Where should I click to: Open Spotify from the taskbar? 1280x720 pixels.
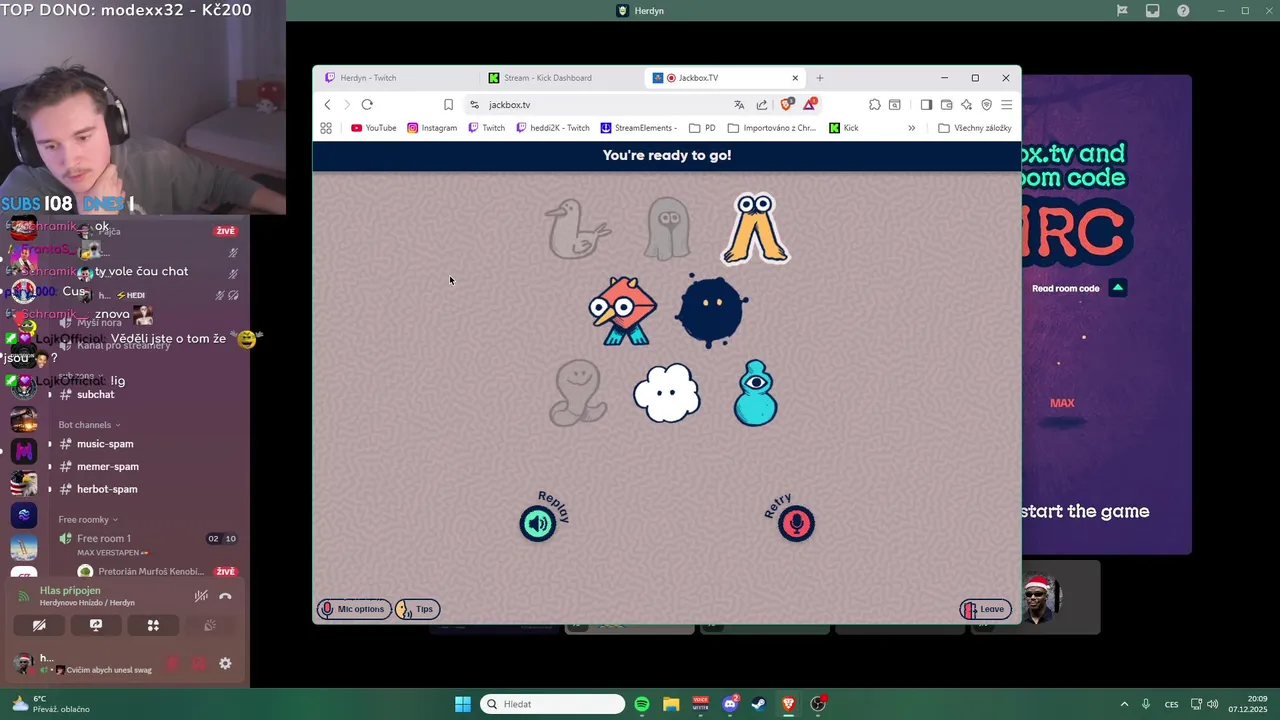(x=642, y=704)
